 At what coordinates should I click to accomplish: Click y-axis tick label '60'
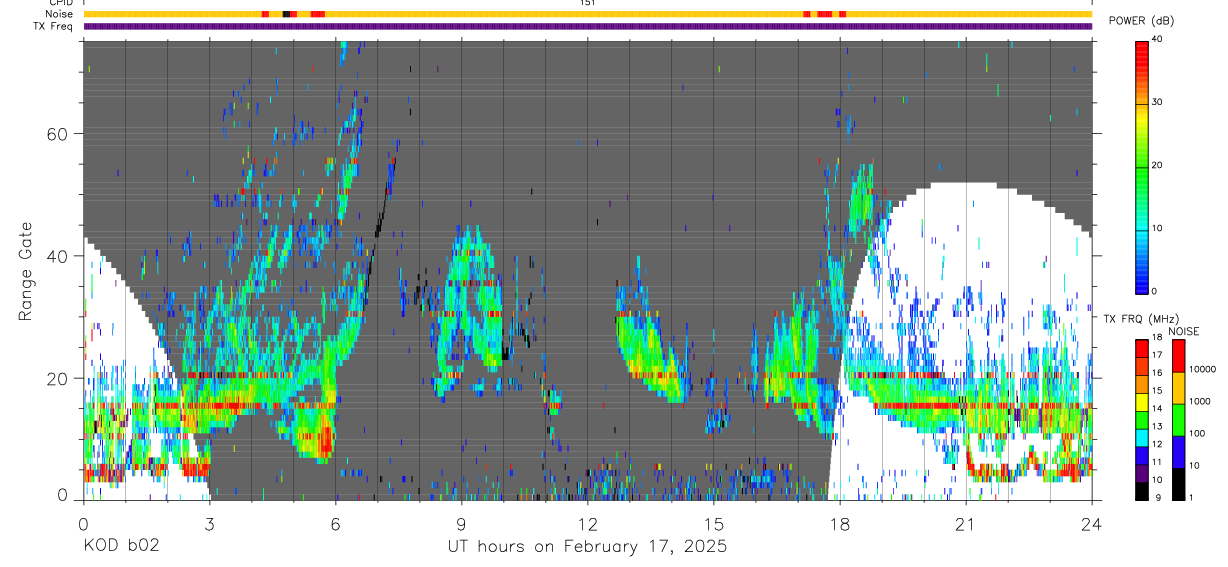coord(58,134)
